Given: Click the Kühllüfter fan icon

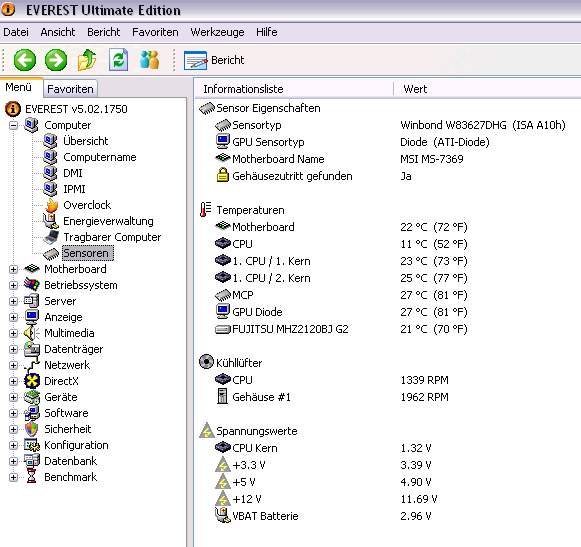Looking at the screenshot, I should pyautogui.click(x=206, y=362).
